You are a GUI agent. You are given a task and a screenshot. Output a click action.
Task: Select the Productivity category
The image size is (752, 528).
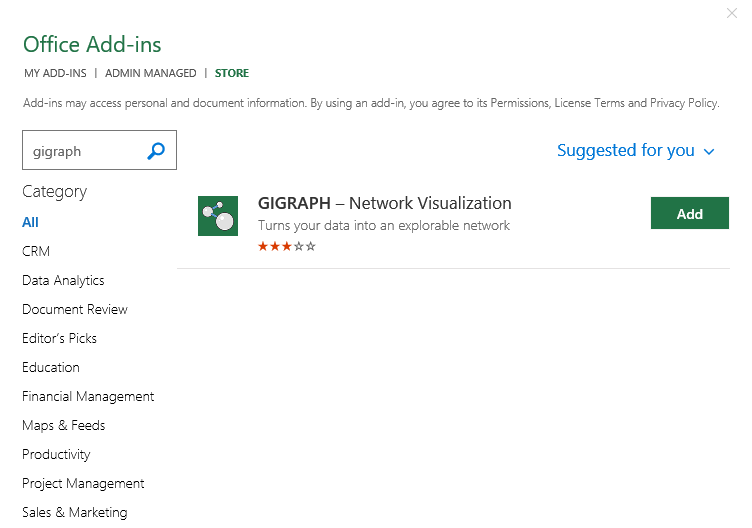tap(56, 455)
